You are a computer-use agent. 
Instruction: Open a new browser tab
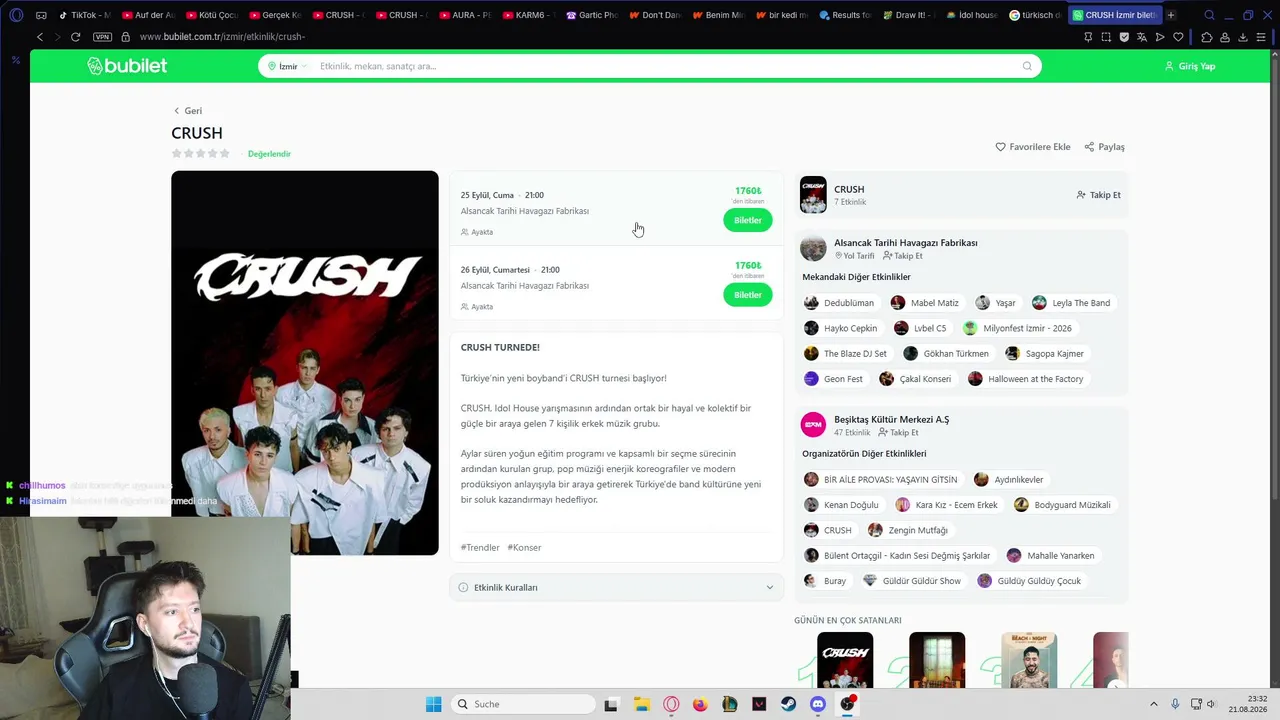click(1171, 15)
